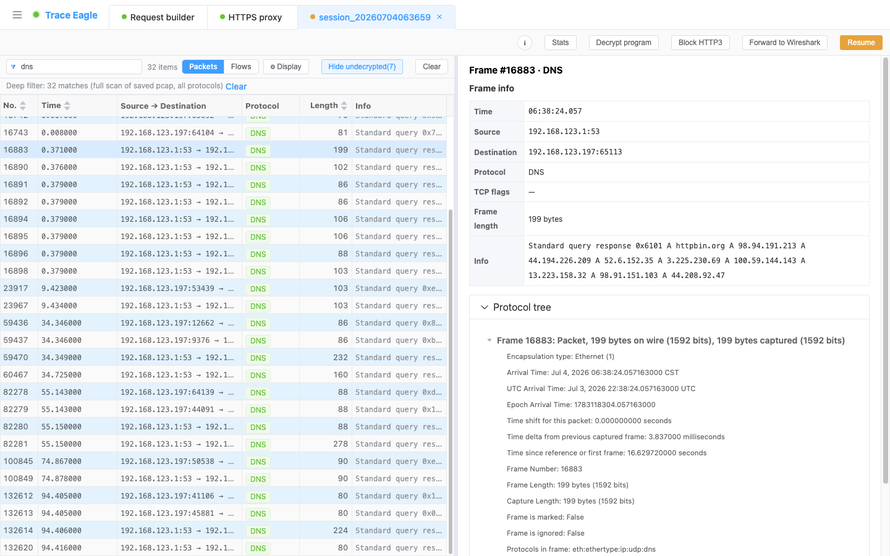
Task: Click Source value 192.168.123.1:53
Action: point(564,132)
